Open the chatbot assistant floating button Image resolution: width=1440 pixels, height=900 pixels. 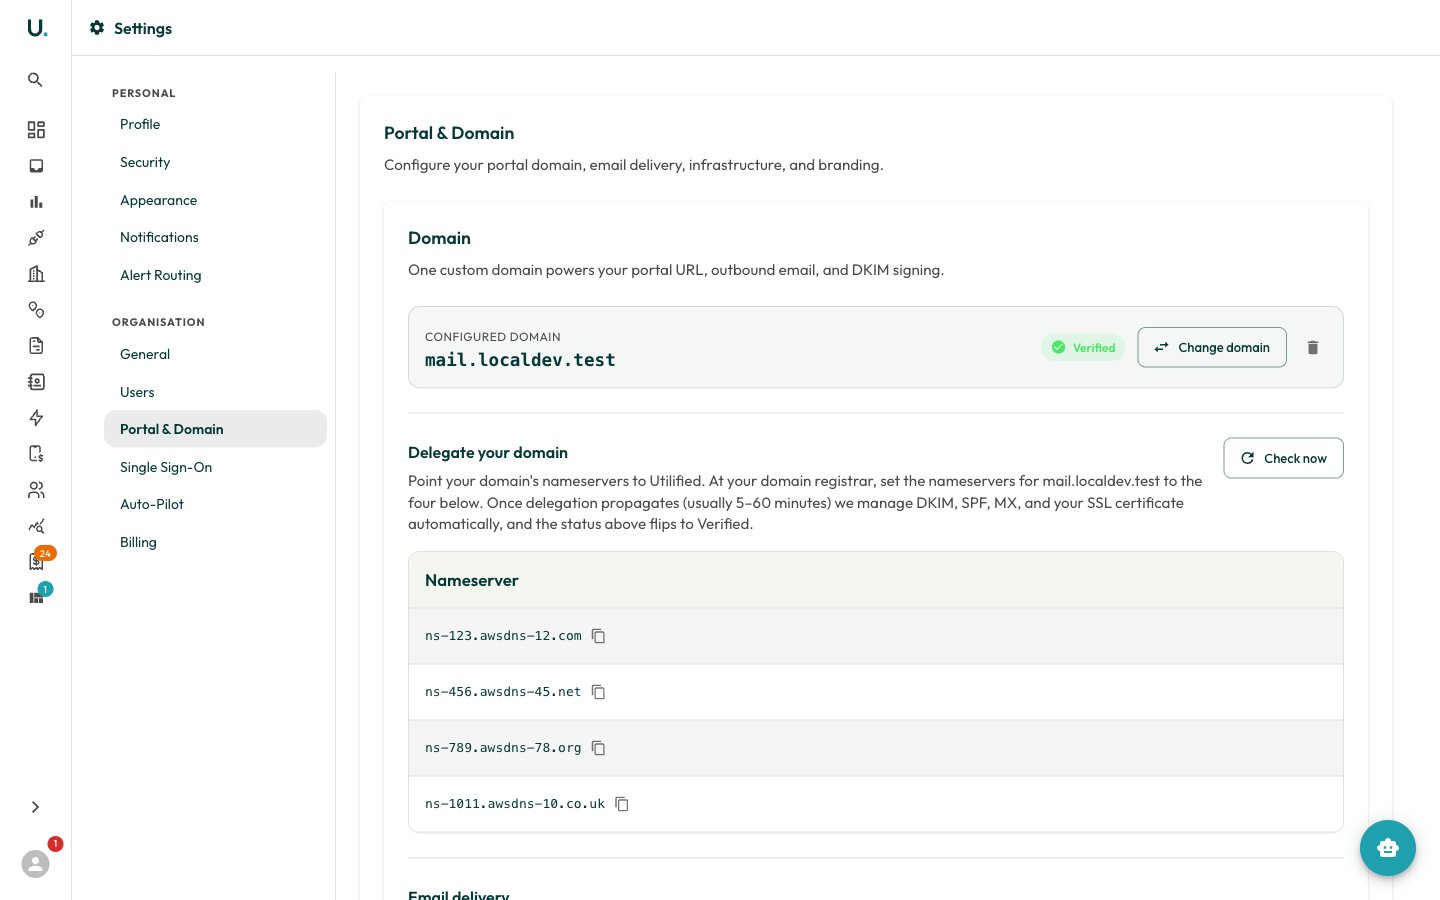click(1388, 848)
